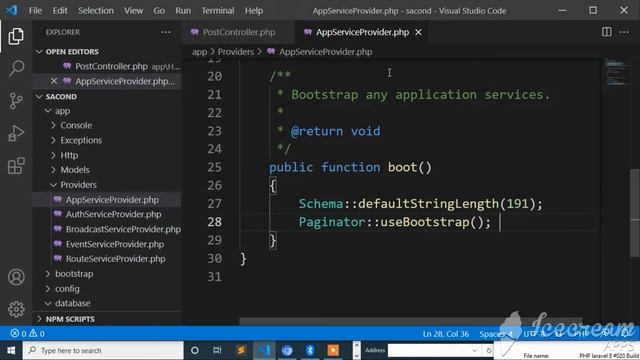Screen dimensions: 640x360
Task: Open Bluetooth app from the taskbar
Action: [310, 351]
